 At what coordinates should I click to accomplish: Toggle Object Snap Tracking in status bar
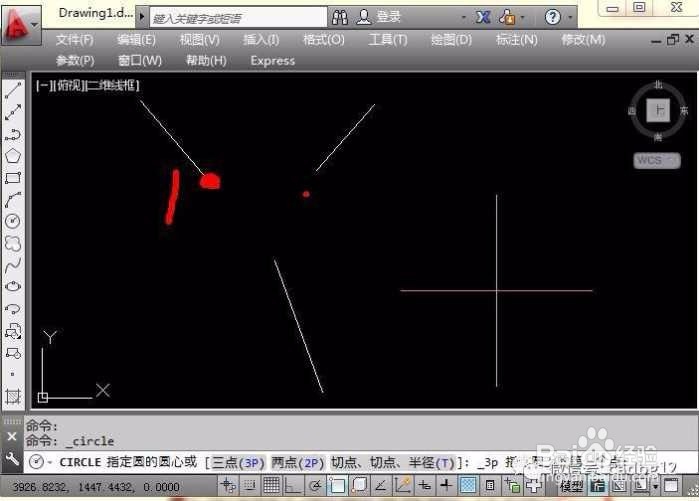(x=381, y=486)
